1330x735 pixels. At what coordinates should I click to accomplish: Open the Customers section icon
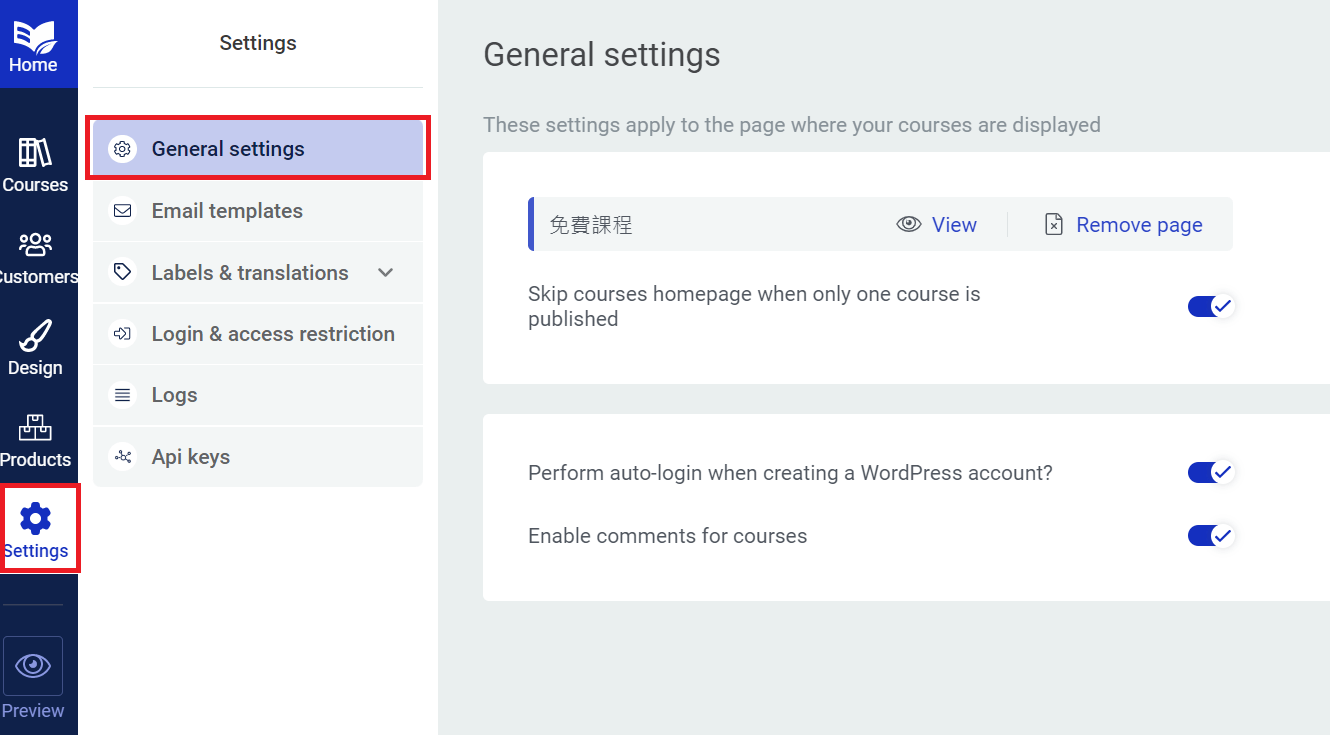click(x=35, y=244)
